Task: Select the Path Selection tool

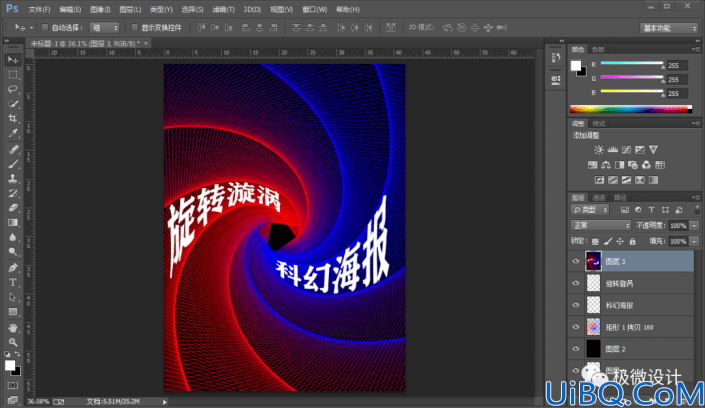Action: point(13,297)
